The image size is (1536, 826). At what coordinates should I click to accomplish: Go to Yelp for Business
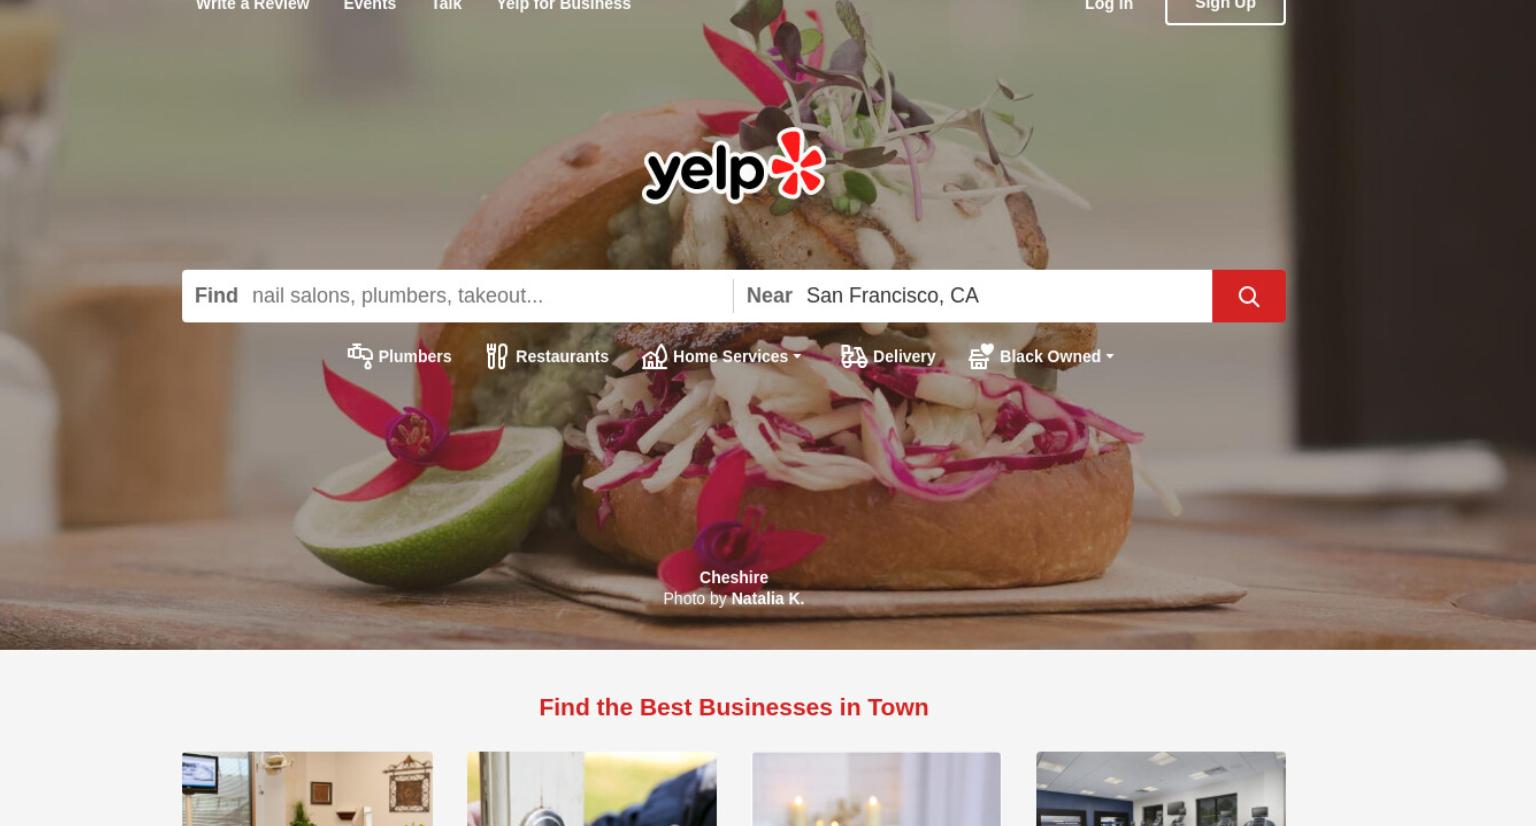coord(563,5)
